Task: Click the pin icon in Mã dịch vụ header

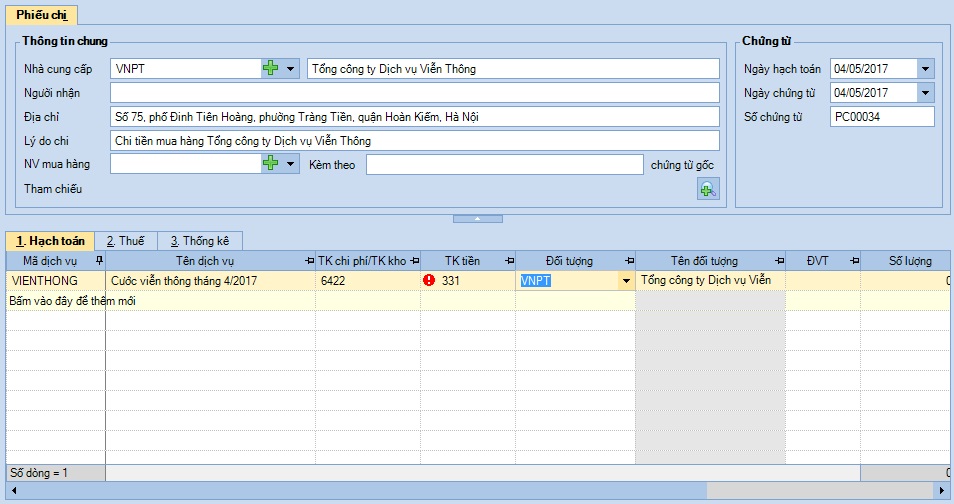Action: click(98, 261)
